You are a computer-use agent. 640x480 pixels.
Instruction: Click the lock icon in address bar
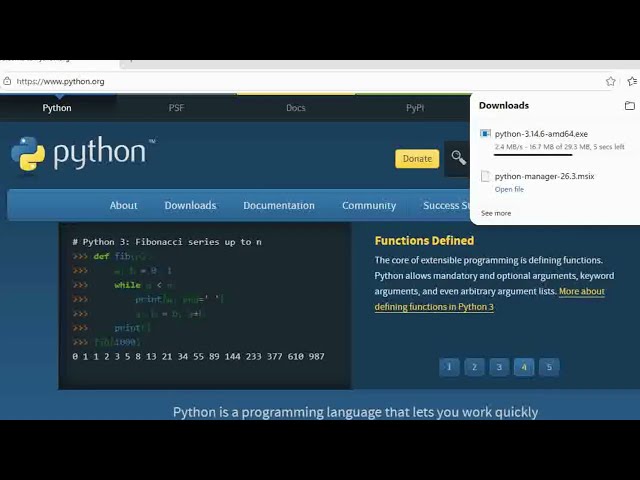point(7,81)
